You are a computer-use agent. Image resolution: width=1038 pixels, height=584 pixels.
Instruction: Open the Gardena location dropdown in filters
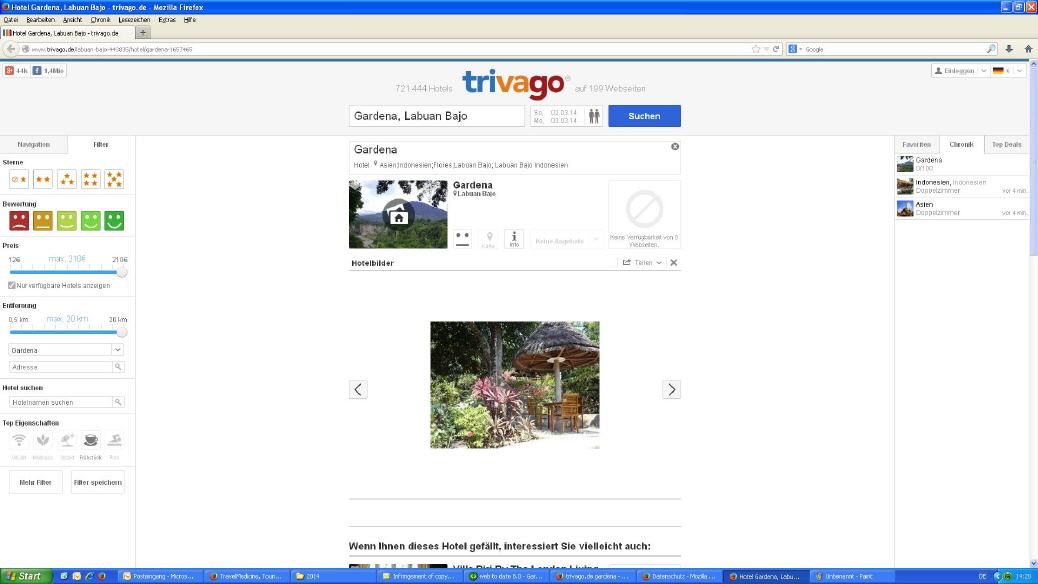[x=66, y=350]
